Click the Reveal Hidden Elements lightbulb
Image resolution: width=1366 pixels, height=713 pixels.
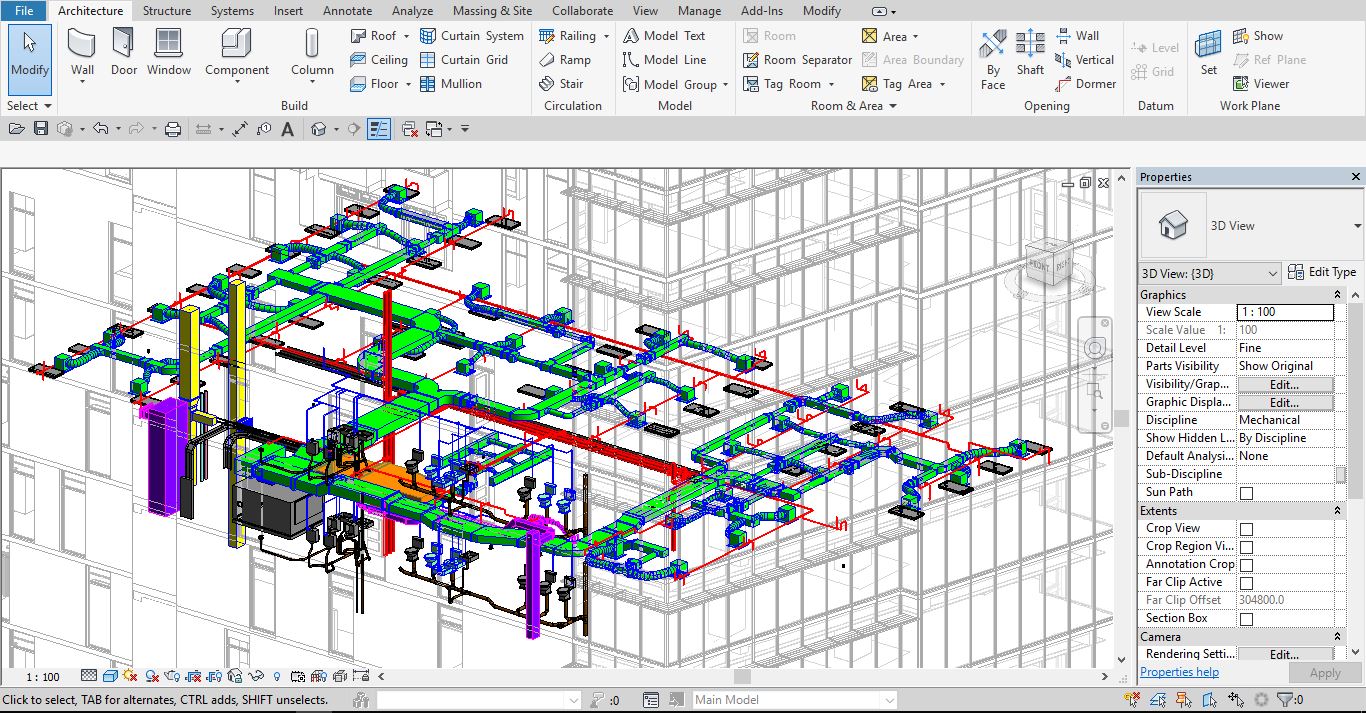277,677
